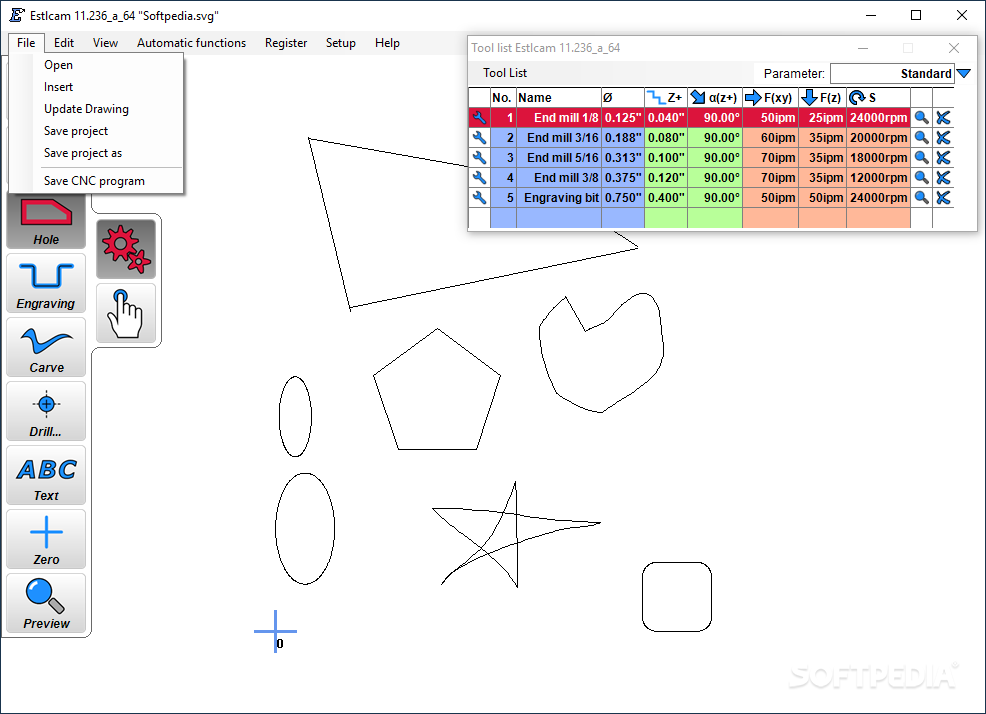The width and height of the screenshot is (986, 714).
Task: Open the Setup menu
Action: click(340, 43)
